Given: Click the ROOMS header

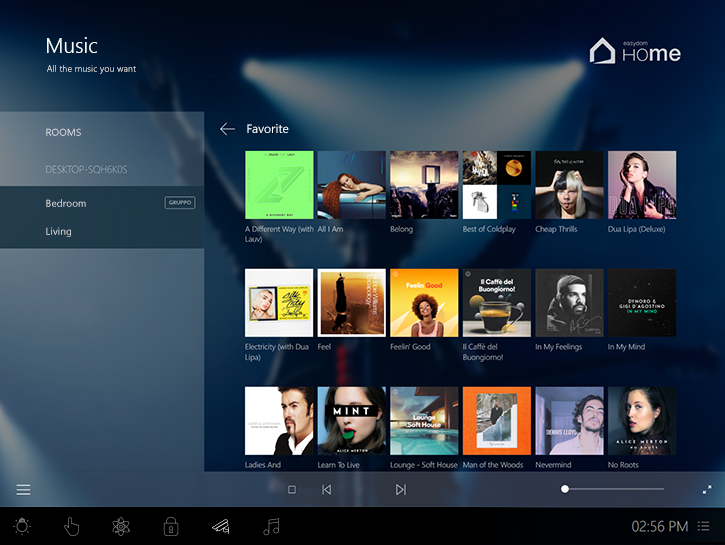Looking at the screenshot, I should pos(63,133).
